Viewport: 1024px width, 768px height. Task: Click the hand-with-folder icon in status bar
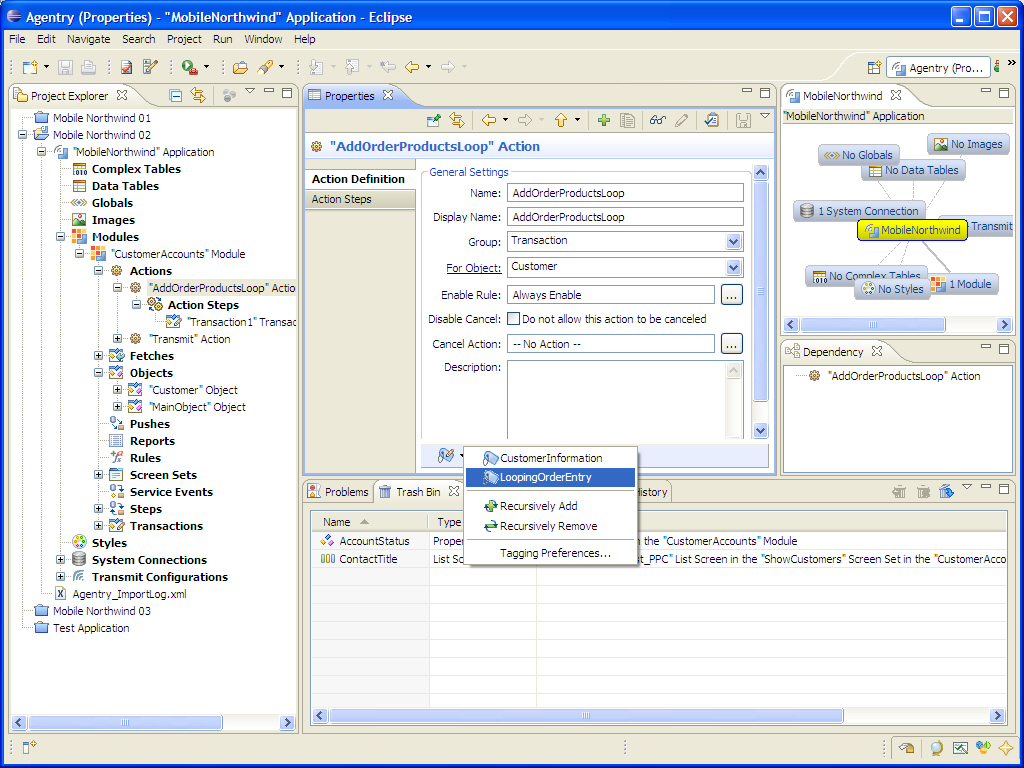[x=906, y=748]
